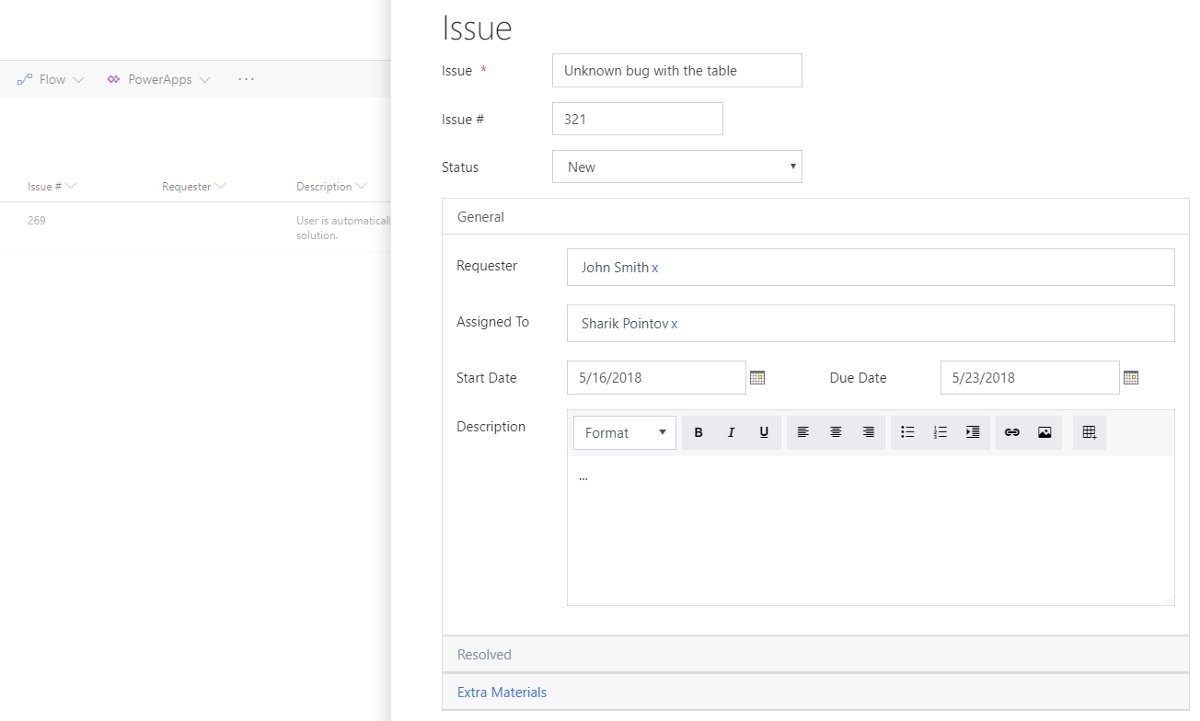Align description text left
The width and height of the screenshot is (1200, 721).
(803, 433)
